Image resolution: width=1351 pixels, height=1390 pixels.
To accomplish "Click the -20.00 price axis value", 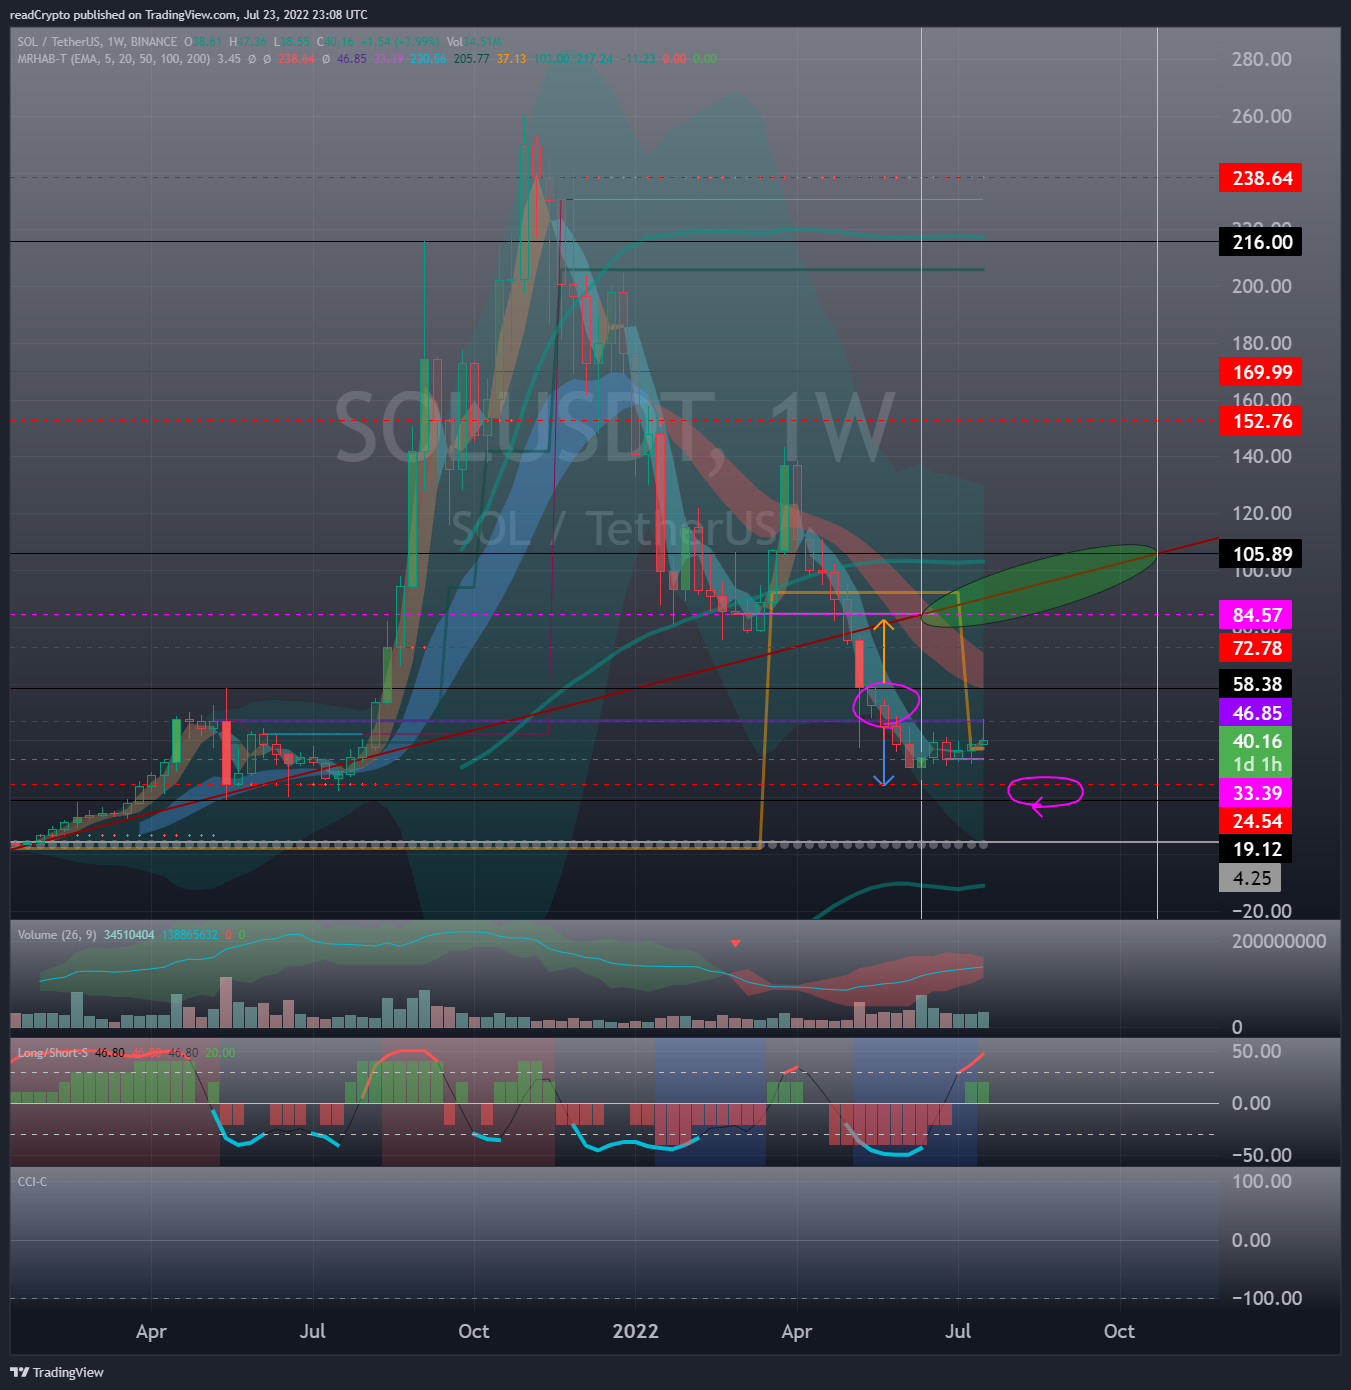I will [x=1261, y=911].
